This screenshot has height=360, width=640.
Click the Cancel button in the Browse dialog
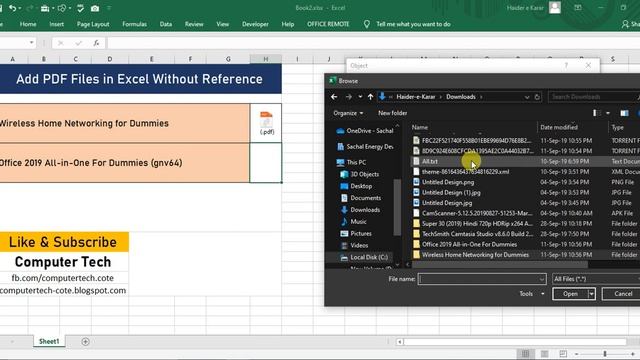[x=623, y=294]
